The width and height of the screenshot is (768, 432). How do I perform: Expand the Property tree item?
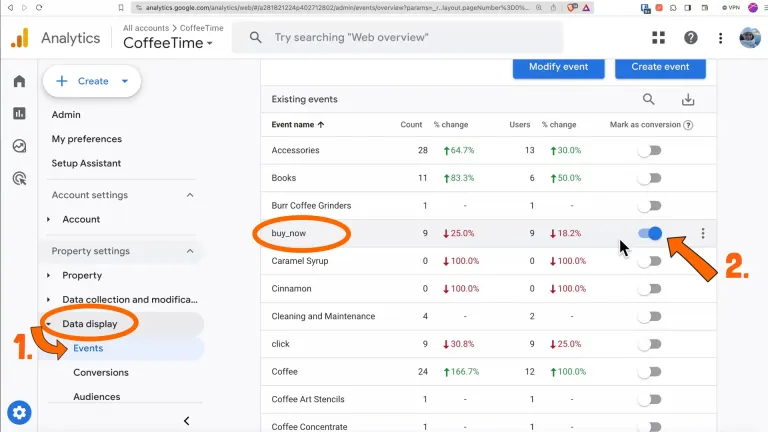(x=48, y=275)
